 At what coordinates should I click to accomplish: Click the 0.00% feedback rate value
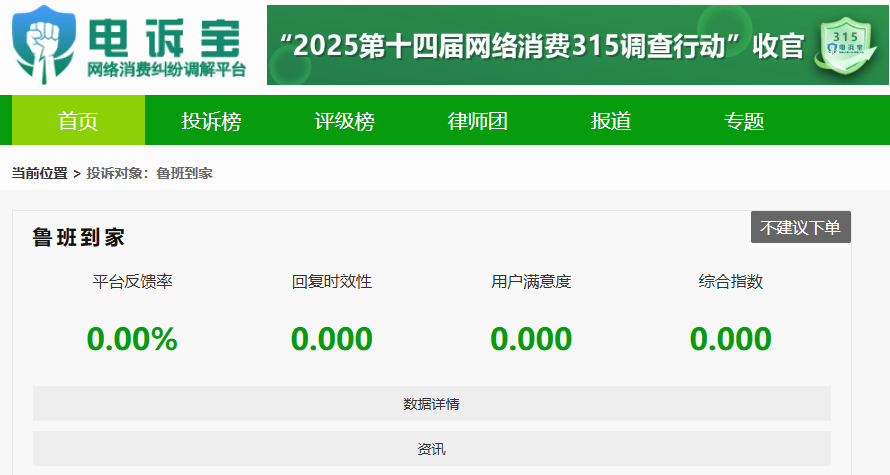pos(132,339)
